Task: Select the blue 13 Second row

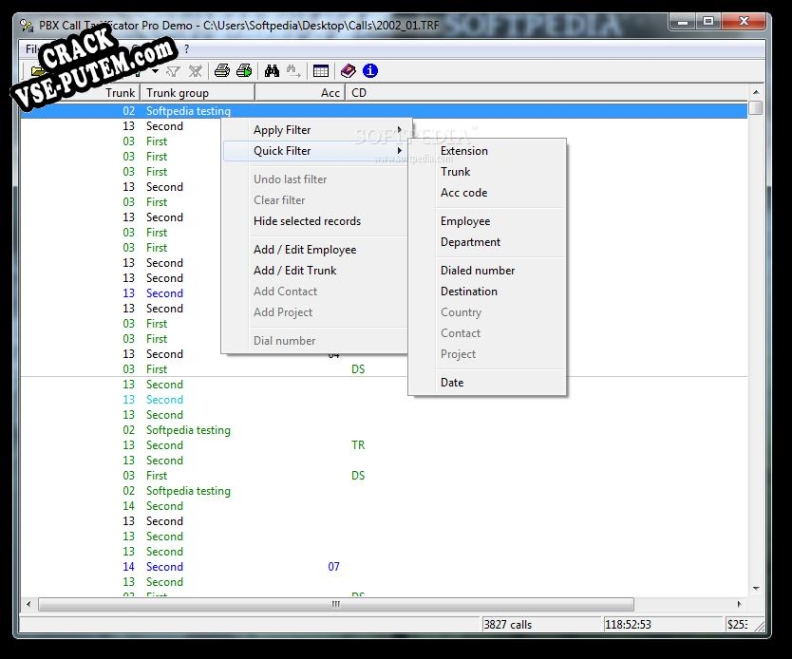Action: tap(384, 293)
